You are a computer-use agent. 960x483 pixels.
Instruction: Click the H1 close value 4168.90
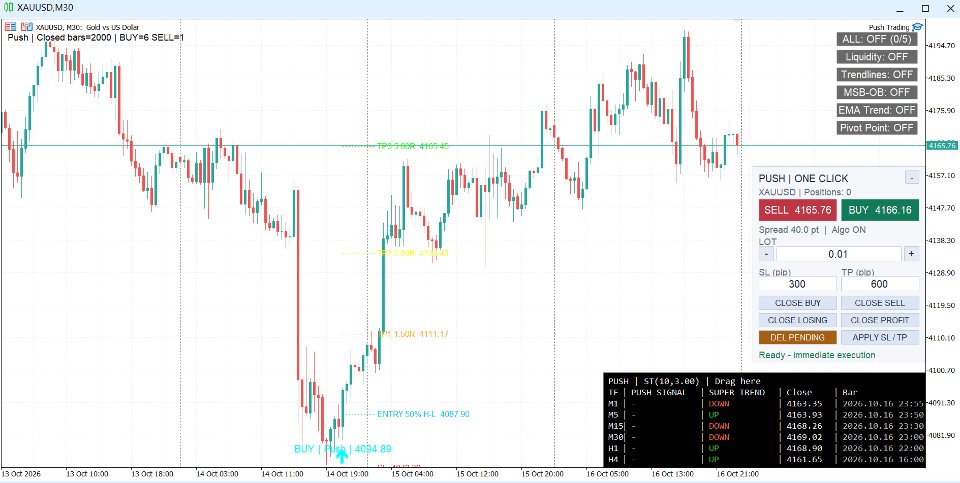click(x=805, y=448)
